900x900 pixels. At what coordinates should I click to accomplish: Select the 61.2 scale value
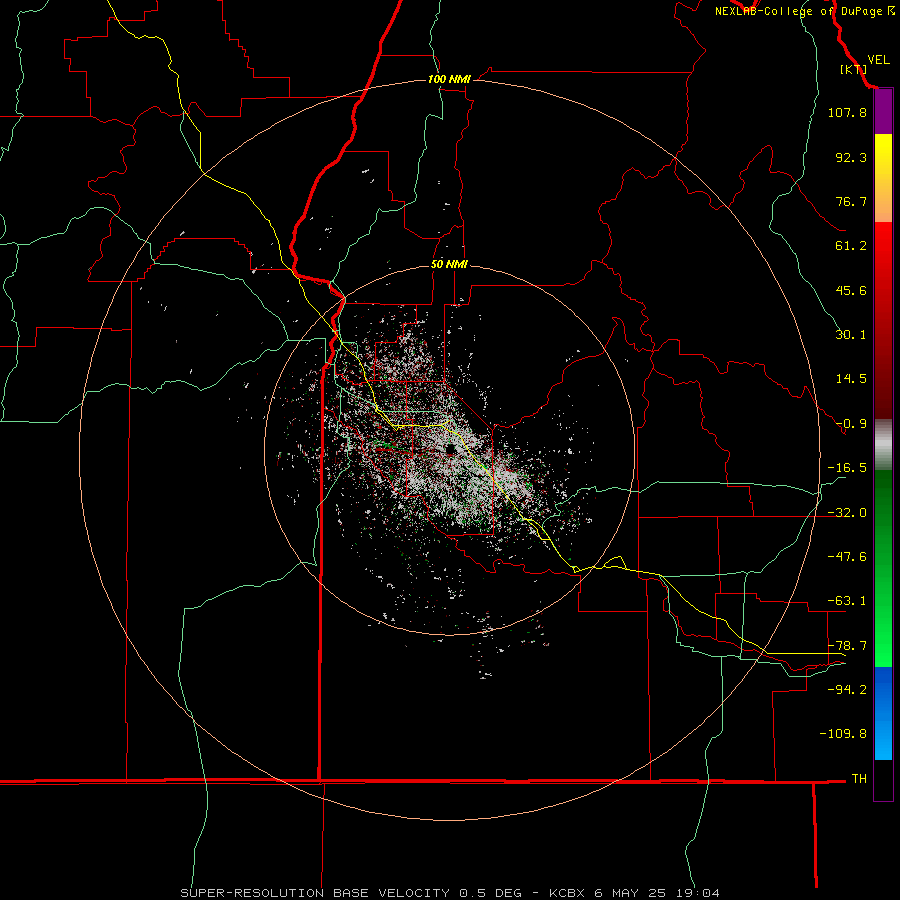pyautogui.click(x=851, y=246)
